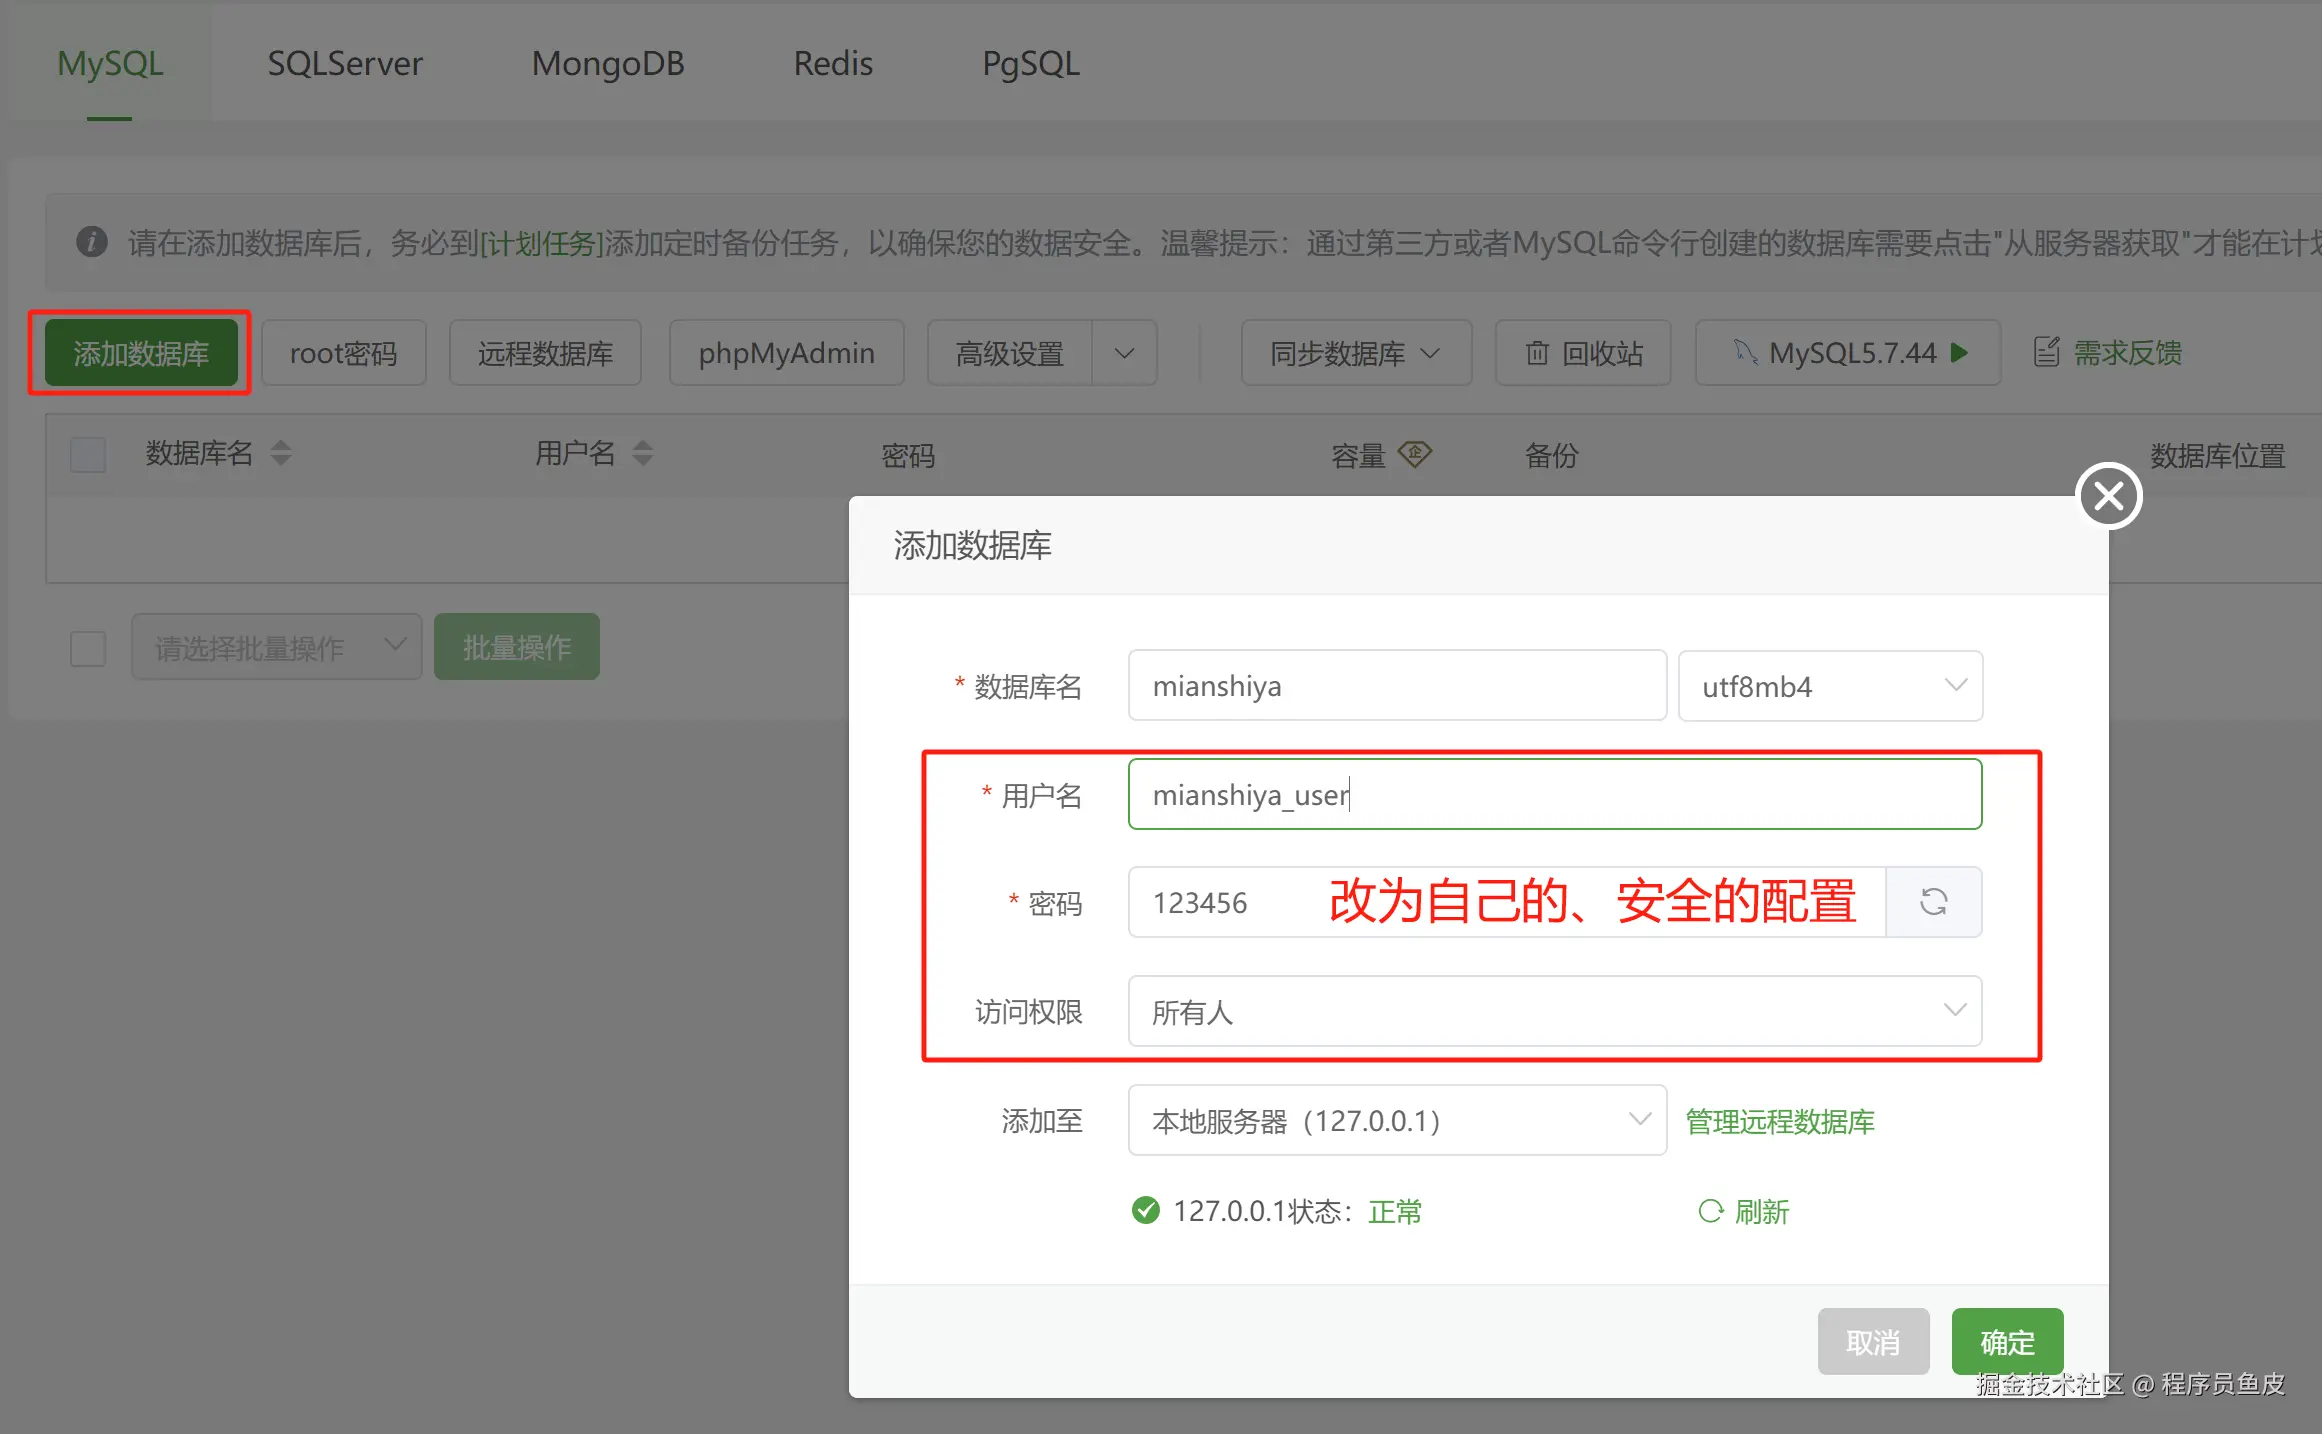Switch to the Redis tab
Viewport: 2322px width, 1434px height.
pyautogui.click(x=832, y=63)
